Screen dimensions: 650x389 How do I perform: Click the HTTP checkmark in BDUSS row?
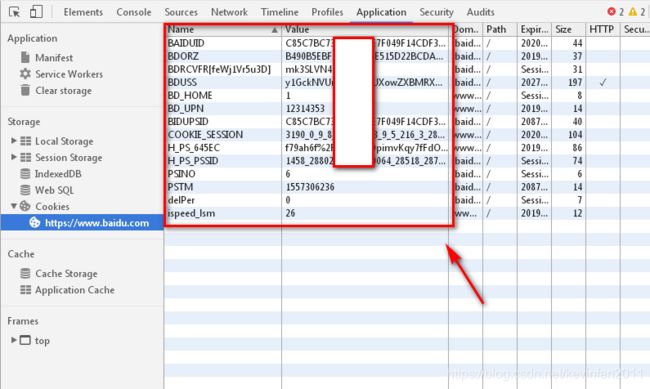coord(603,83)
